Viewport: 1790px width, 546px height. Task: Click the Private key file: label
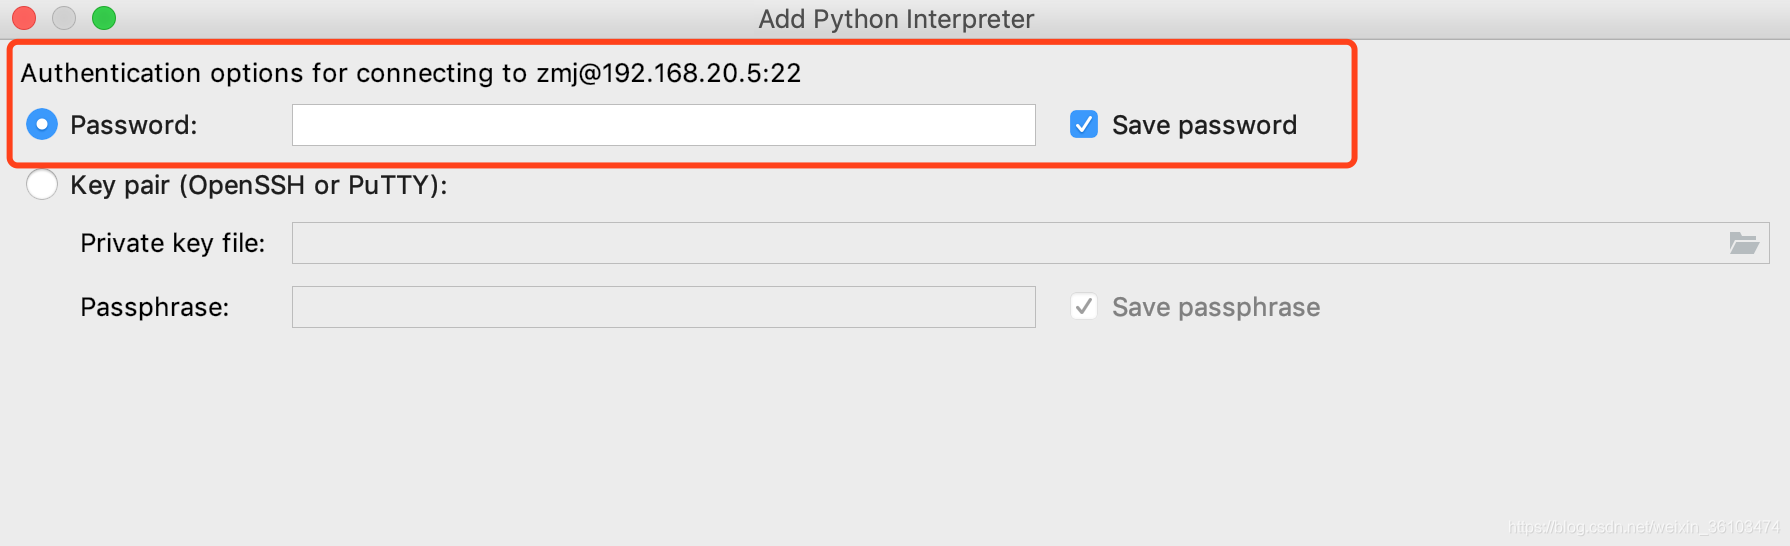173,243
